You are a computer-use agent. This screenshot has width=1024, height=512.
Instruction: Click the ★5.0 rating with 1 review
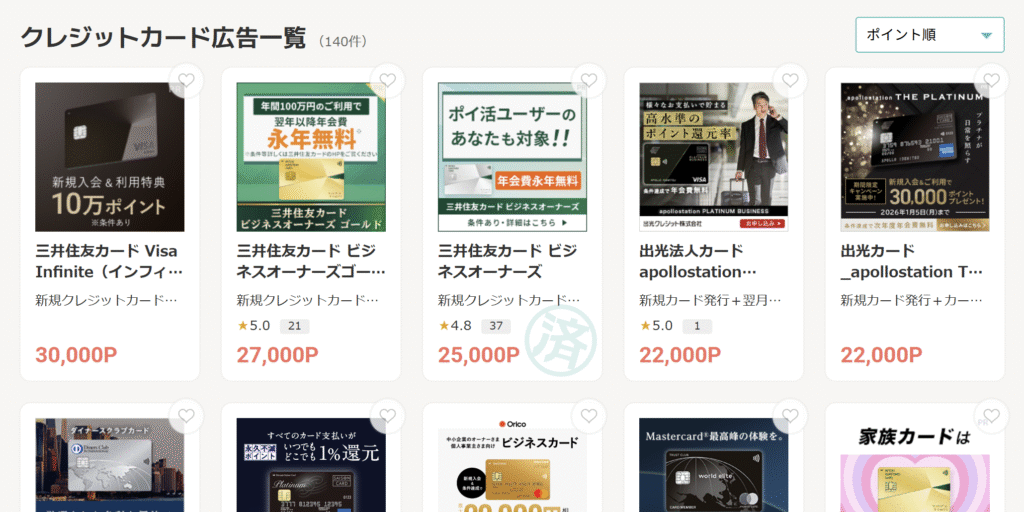pyautogui.click(x=656, y=325)
